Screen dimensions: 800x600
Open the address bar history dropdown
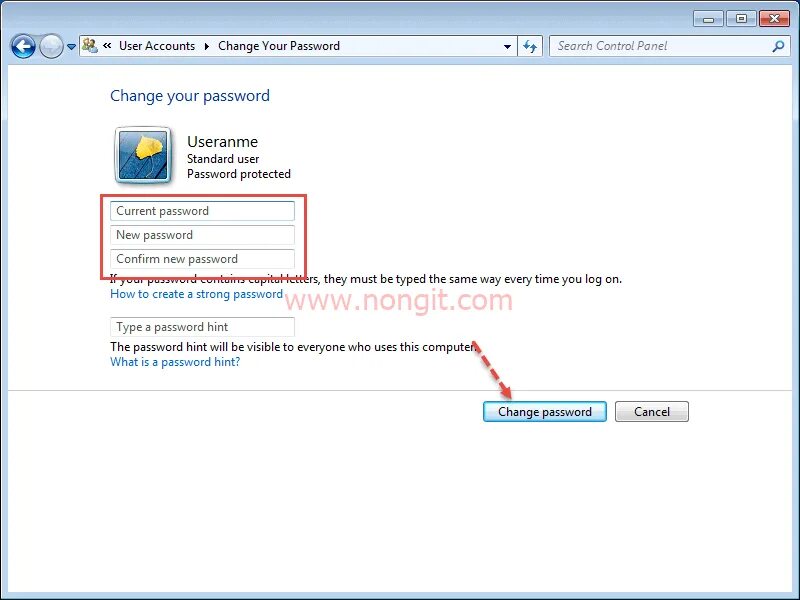[507, 46]
